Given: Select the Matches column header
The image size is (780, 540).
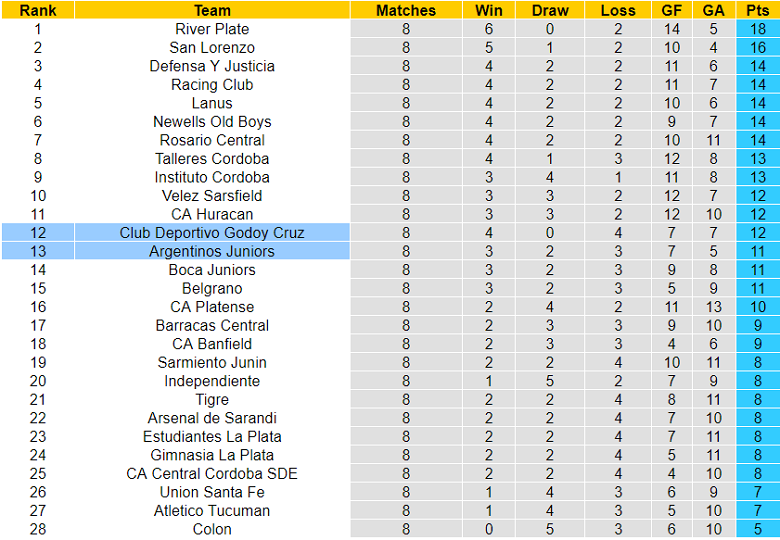Looking at the screenshot, I should (406, 10).
